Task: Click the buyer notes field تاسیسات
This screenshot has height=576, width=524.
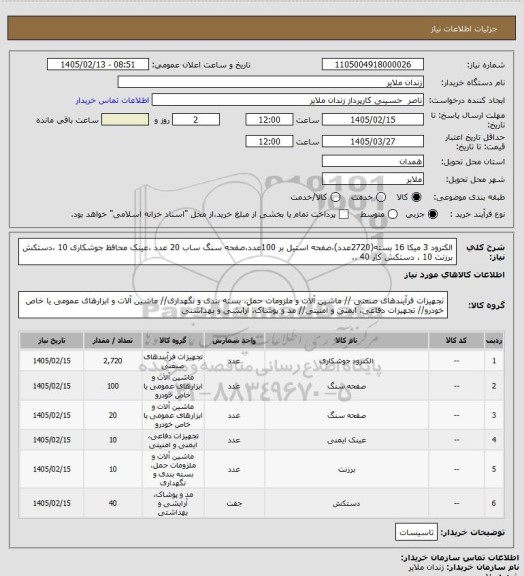Action: (416, 532)
